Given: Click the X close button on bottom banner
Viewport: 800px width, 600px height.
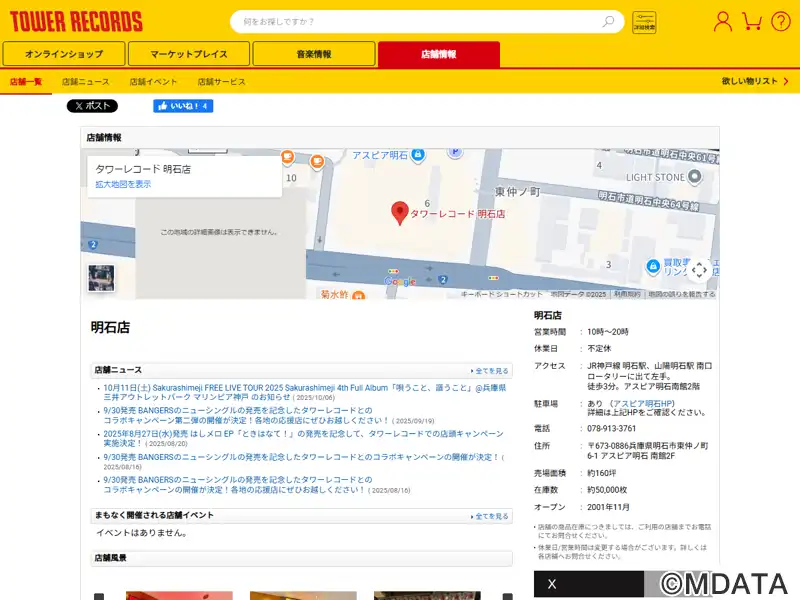Looking at the screenshot, I should tap(552, 584).
